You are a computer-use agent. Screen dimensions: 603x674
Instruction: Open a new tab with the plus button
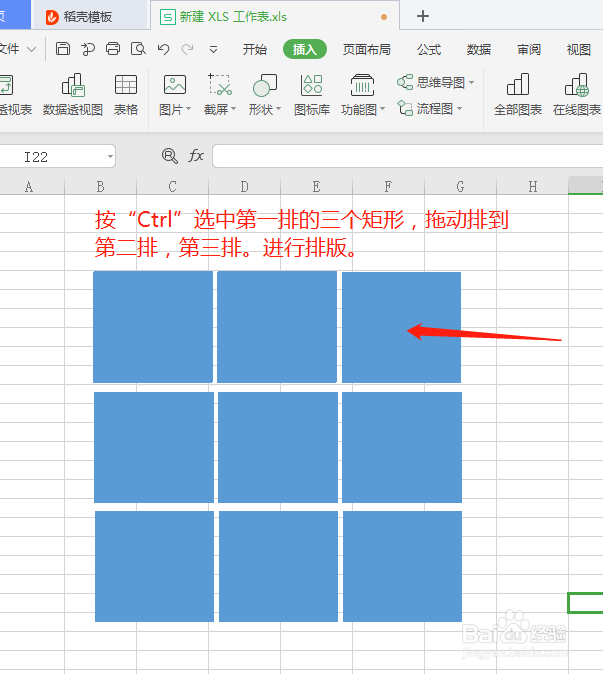[423, 16]
